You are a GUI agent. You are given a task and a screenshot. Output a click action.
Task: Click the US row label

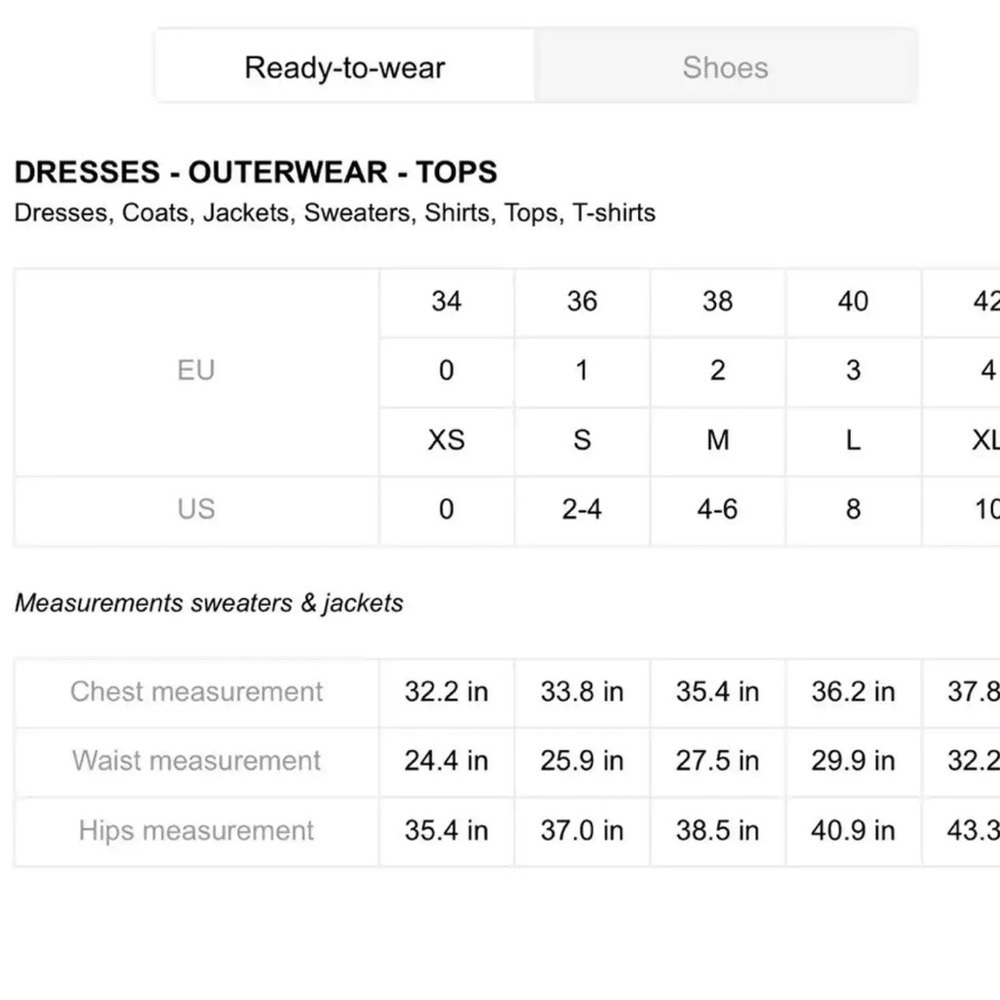[196, 509]
